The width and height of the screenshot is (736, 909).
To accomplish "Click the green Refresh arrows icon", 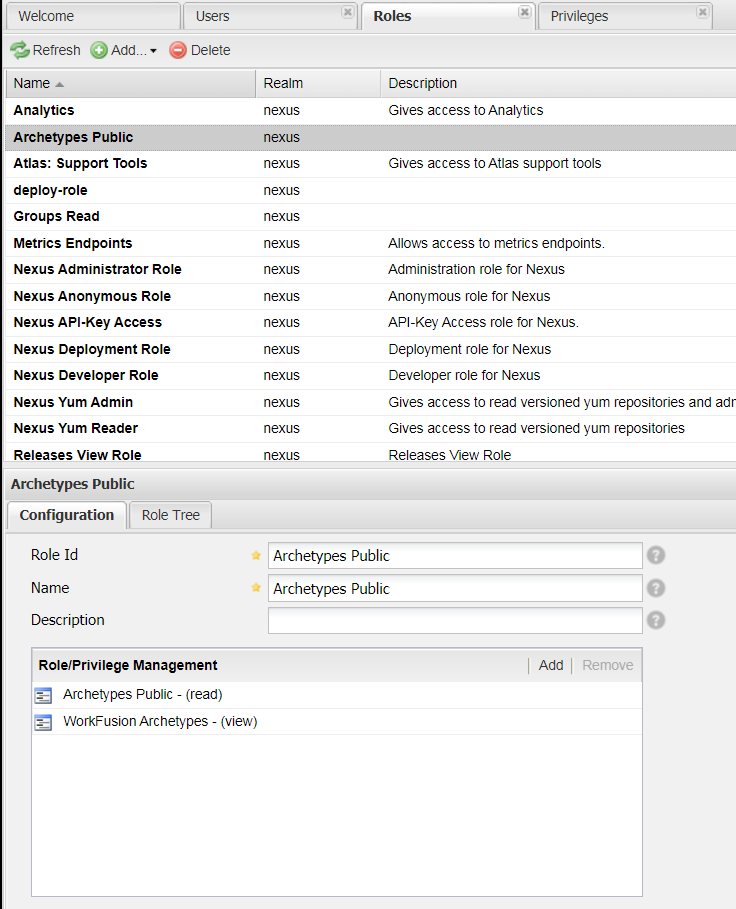I will pyautogui.click(x=20, y=50).
